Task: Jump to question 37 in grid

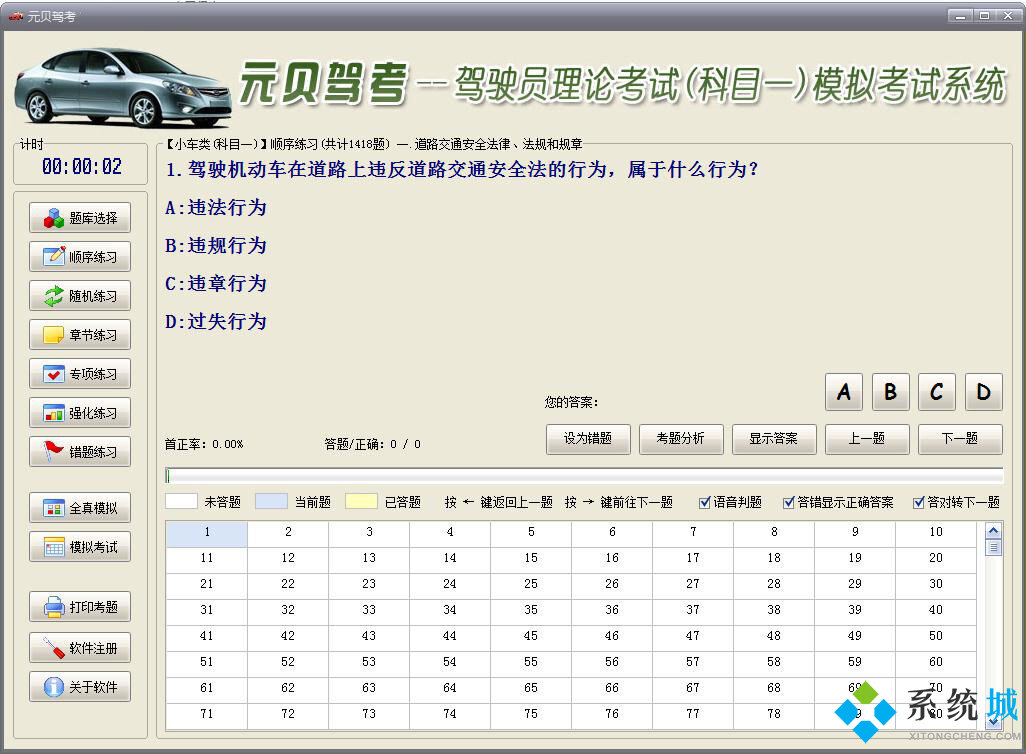Action: (693, 610)
